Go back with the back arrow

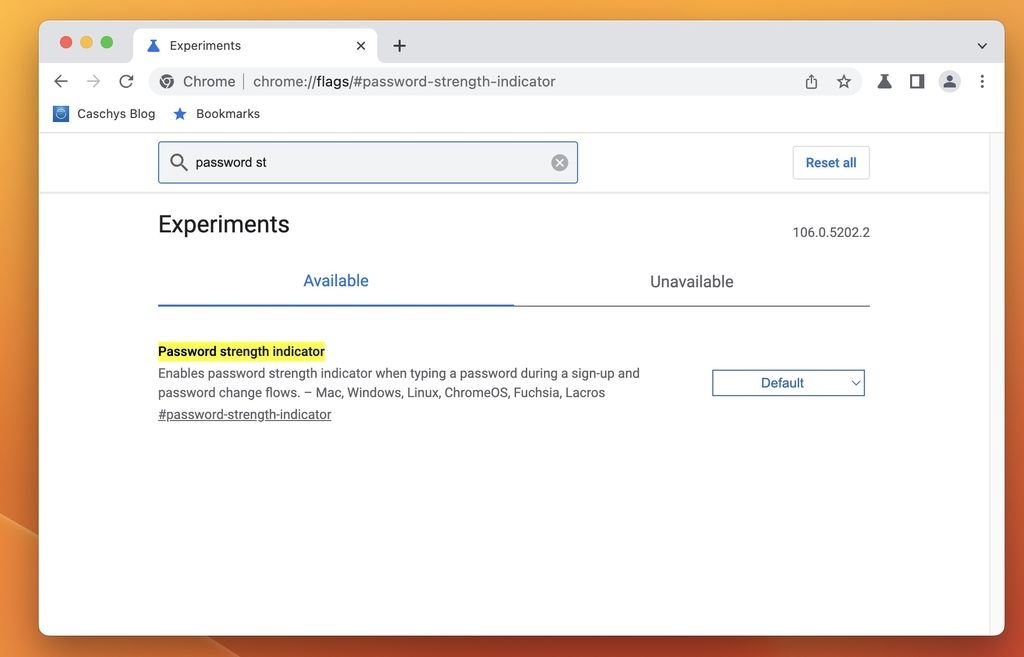click(61, 82)
